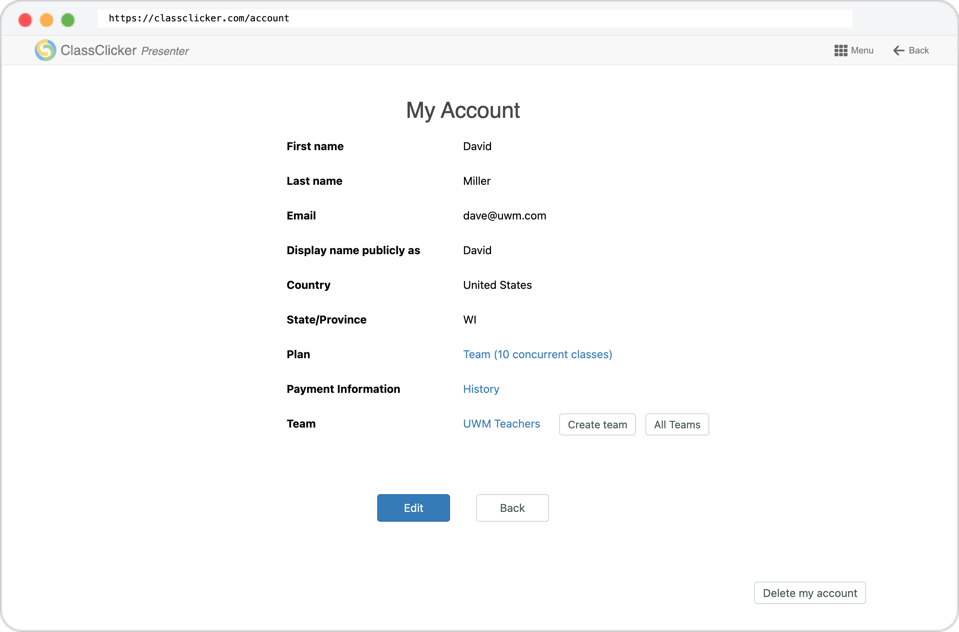Viewport: 959px width, 632px height.
Task: Click the All Teams button
Action: [677, 425]
